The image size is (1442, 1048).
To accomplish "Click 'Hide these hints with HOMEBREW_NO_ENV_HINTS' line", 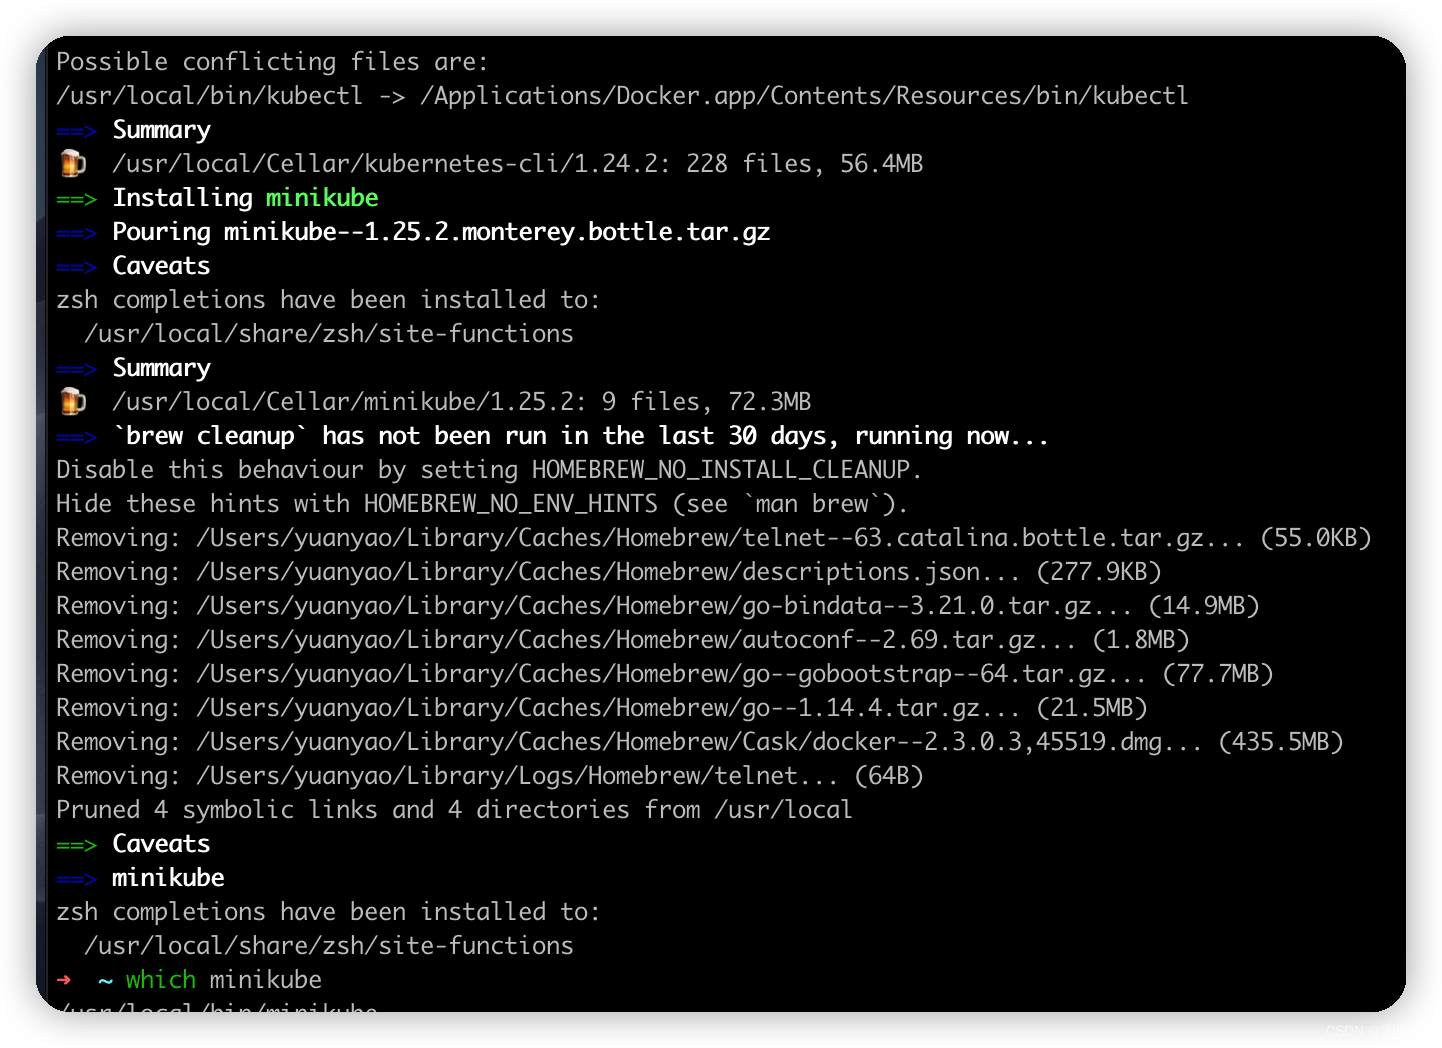I will pos(482,504).
